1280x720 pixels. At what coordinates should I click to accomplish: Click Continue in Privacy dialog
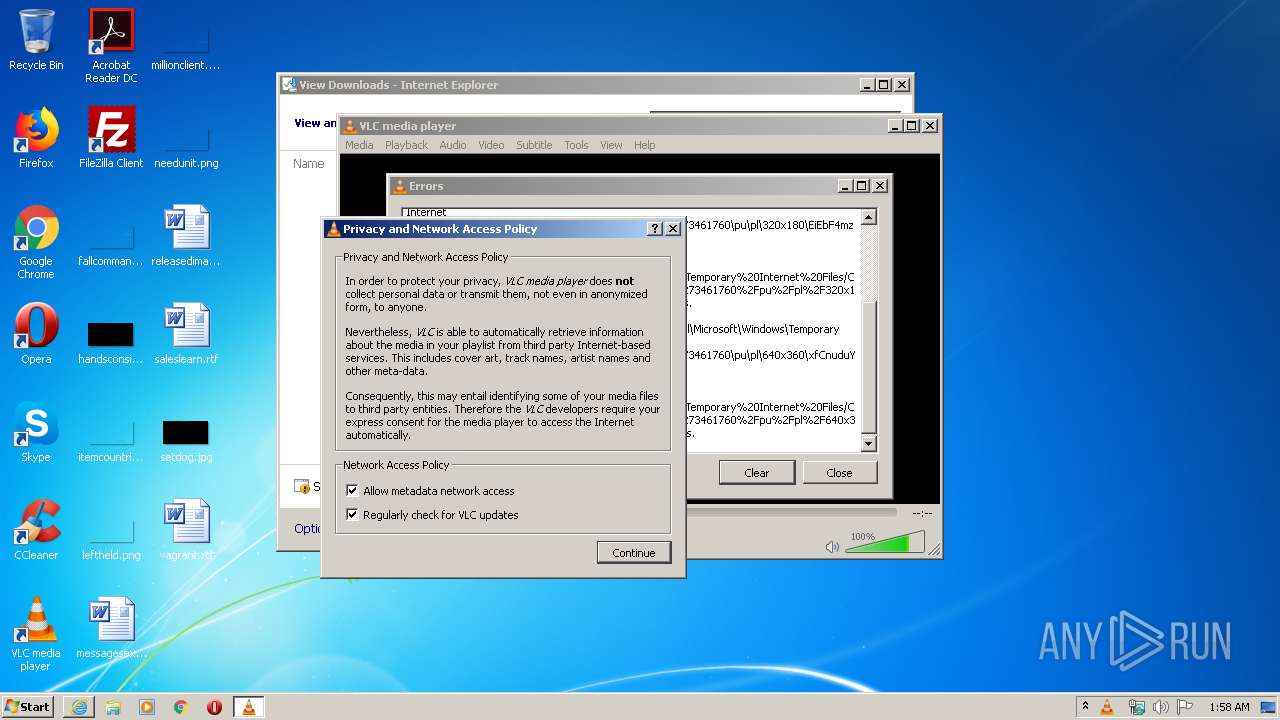[634, 553]
